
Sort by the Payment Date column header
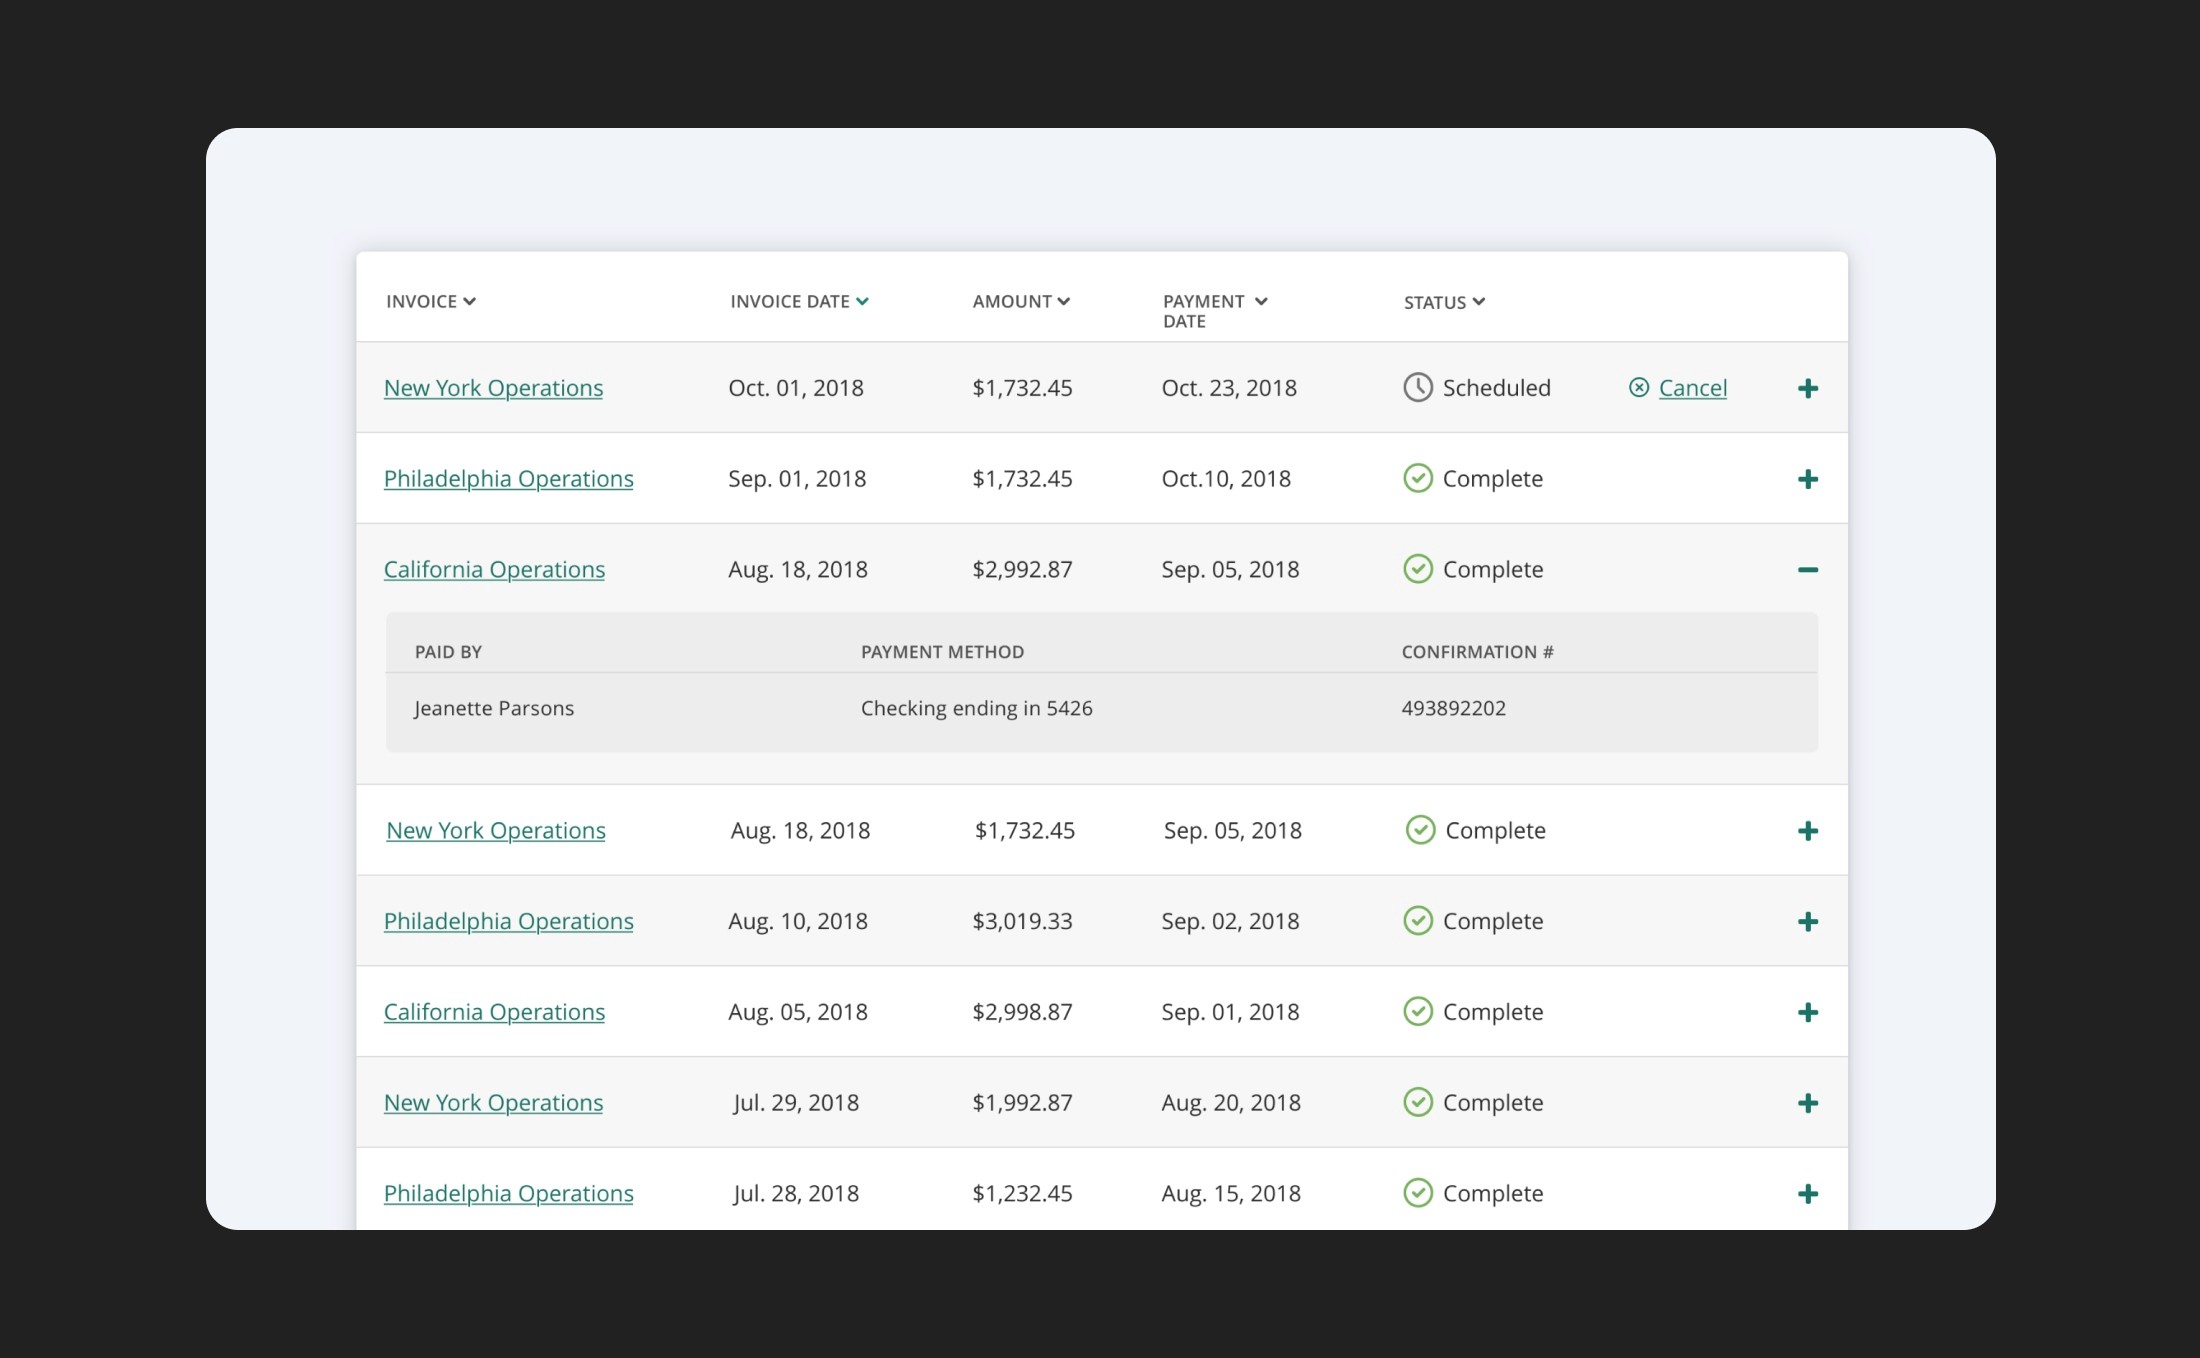(x=1214, y=310)
